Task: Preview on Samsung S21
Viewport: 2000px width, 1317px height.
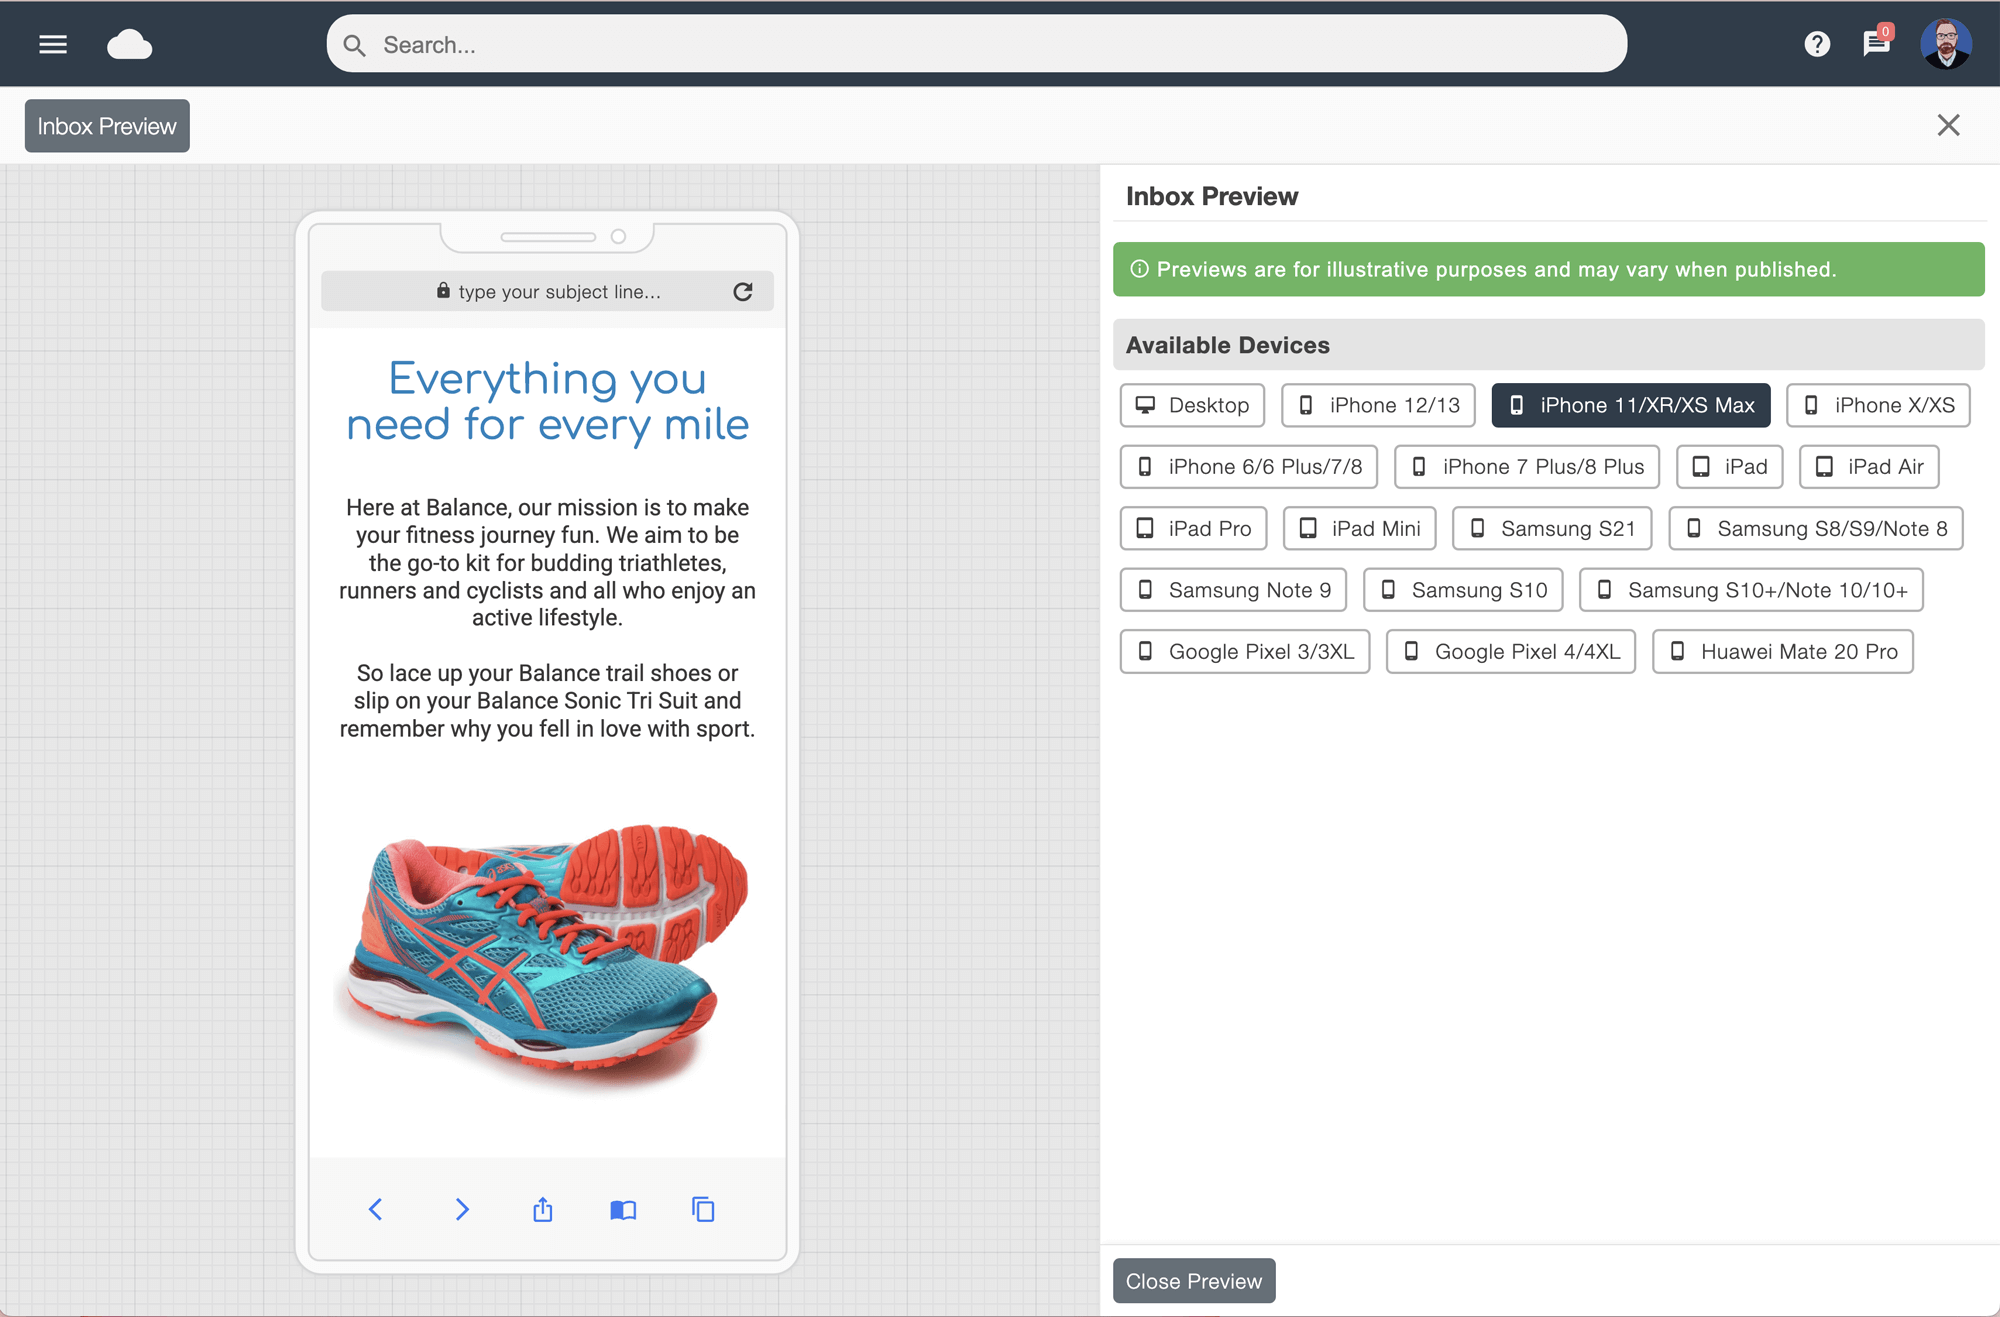Action: pyautogui.click(x=1551, y=529)
